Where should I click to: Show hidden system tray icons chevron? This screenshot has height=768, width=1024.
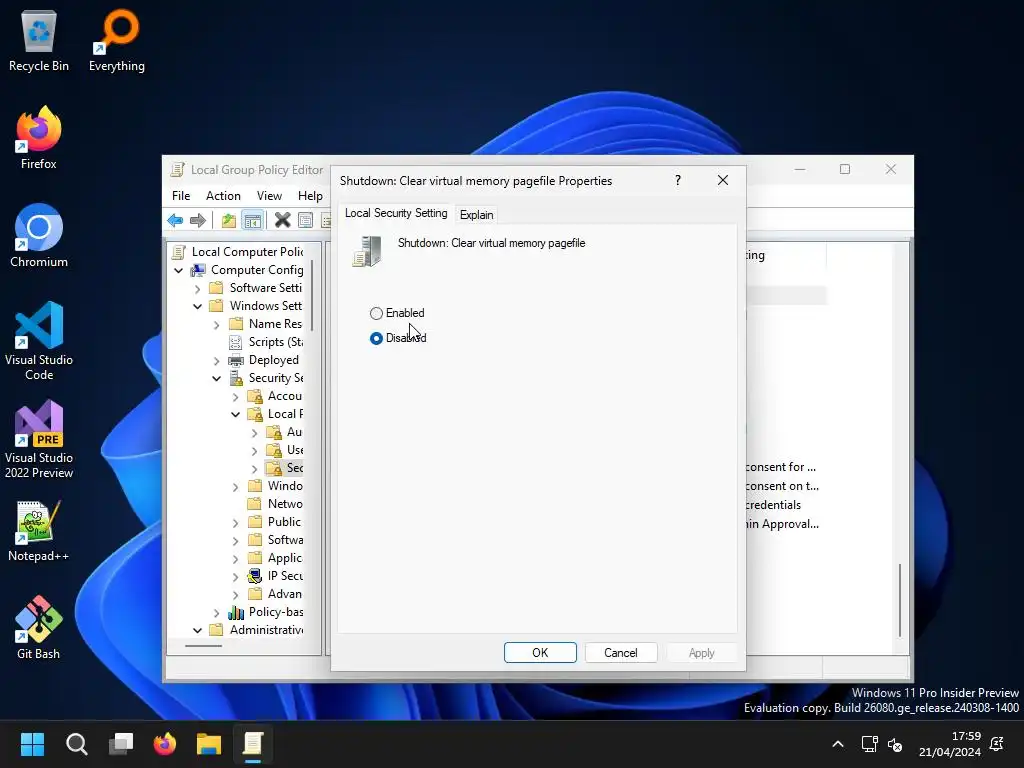click(x=838, y=744)
